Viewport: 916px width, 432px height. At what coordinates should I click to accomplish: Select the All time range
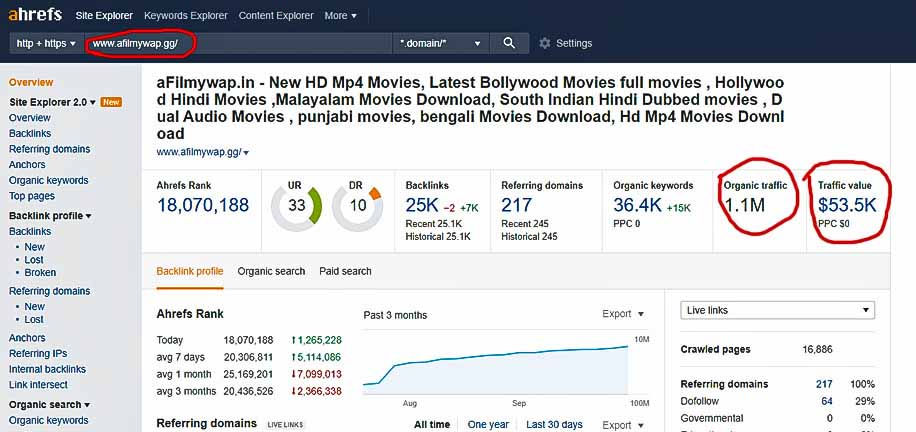(432, 424)
